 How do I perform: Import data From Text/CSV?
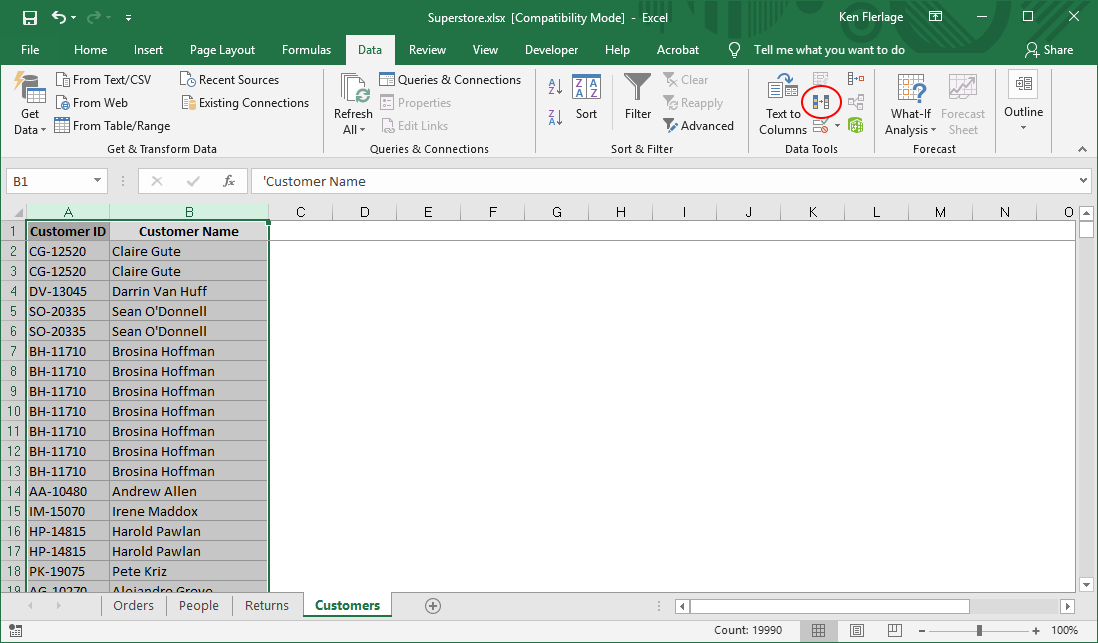(x=103, y=80)
